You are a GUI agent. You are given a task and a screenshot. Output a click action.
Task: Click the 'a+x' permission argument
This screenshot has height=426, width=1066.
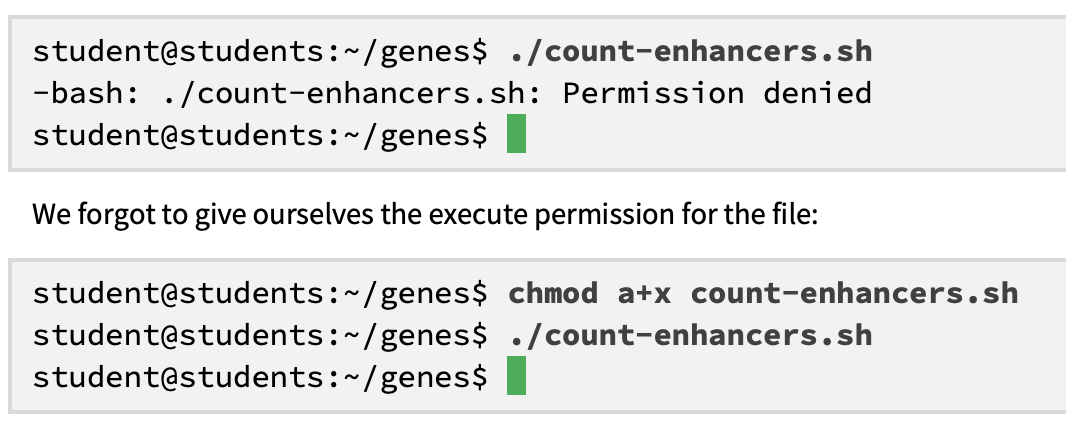(x=644, y=294)
